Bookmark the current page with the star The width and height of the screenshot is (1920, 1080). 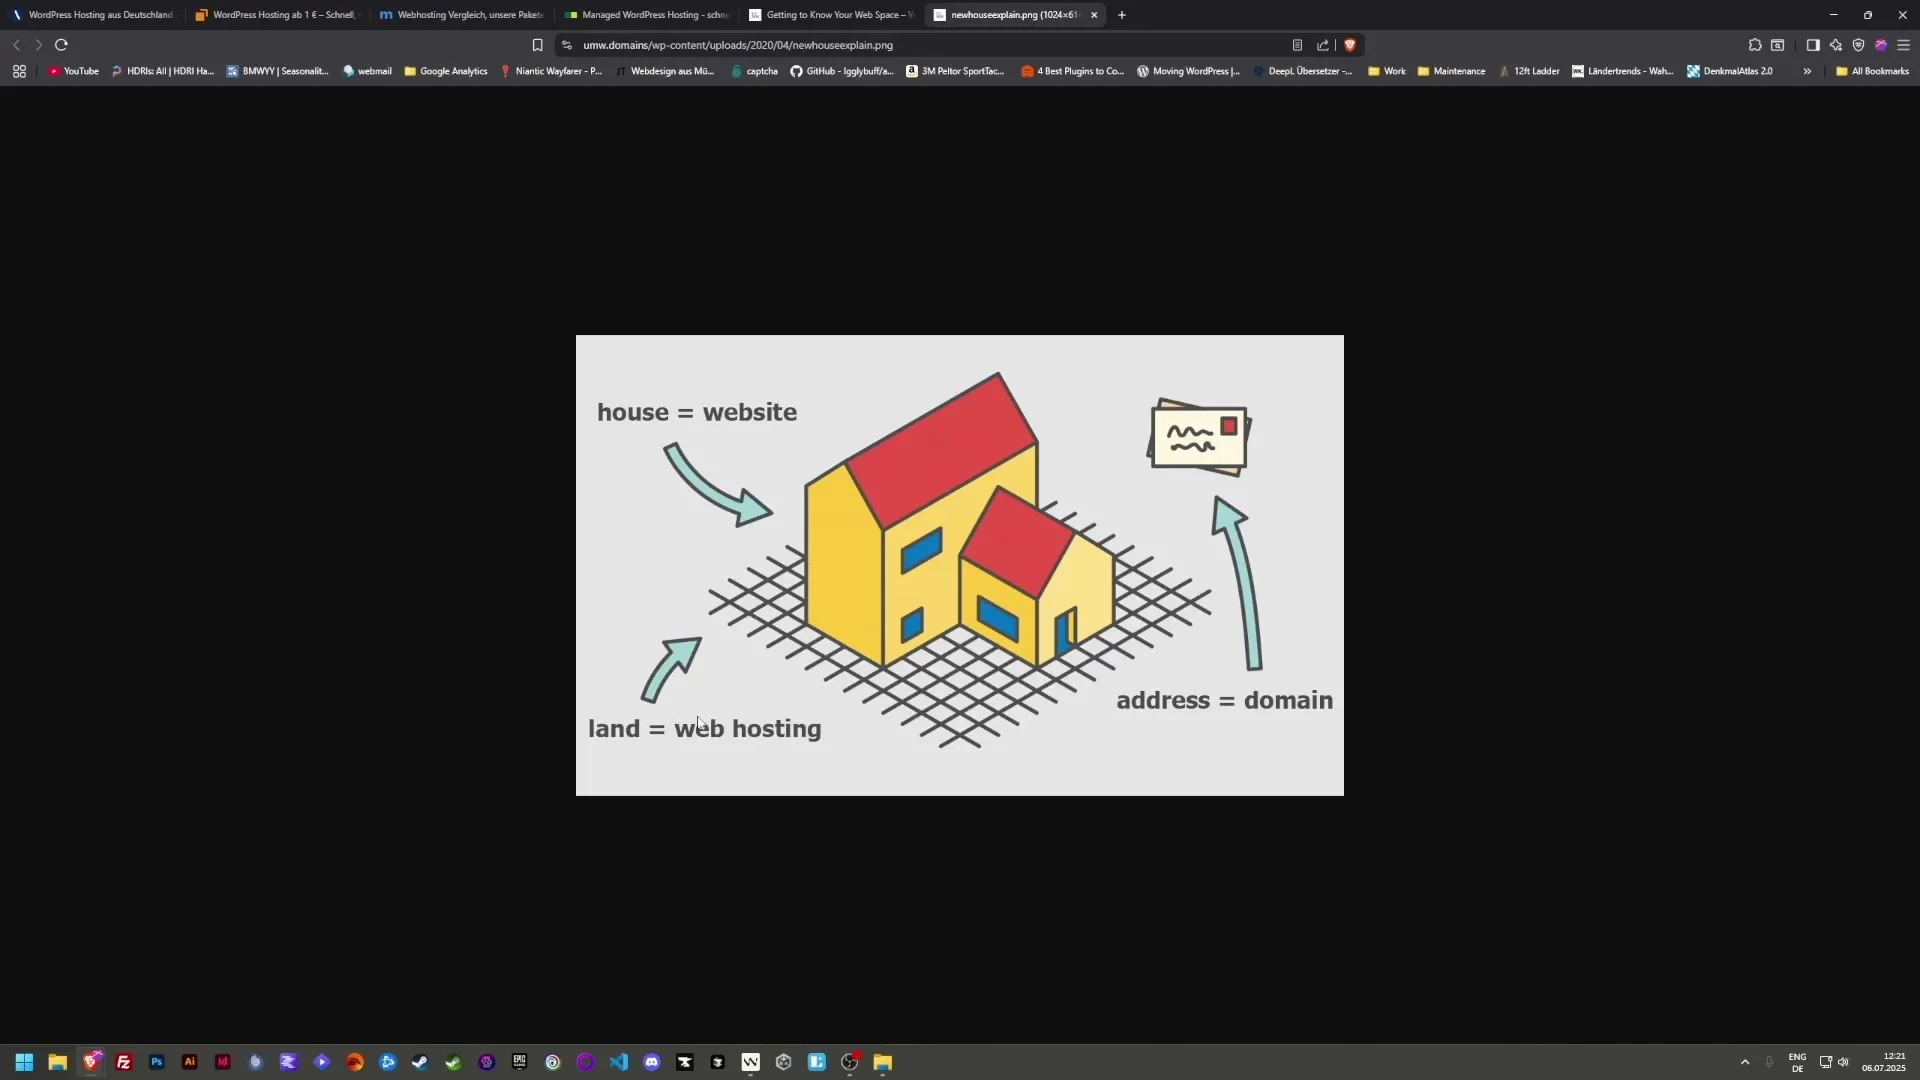tap(538, 45)
